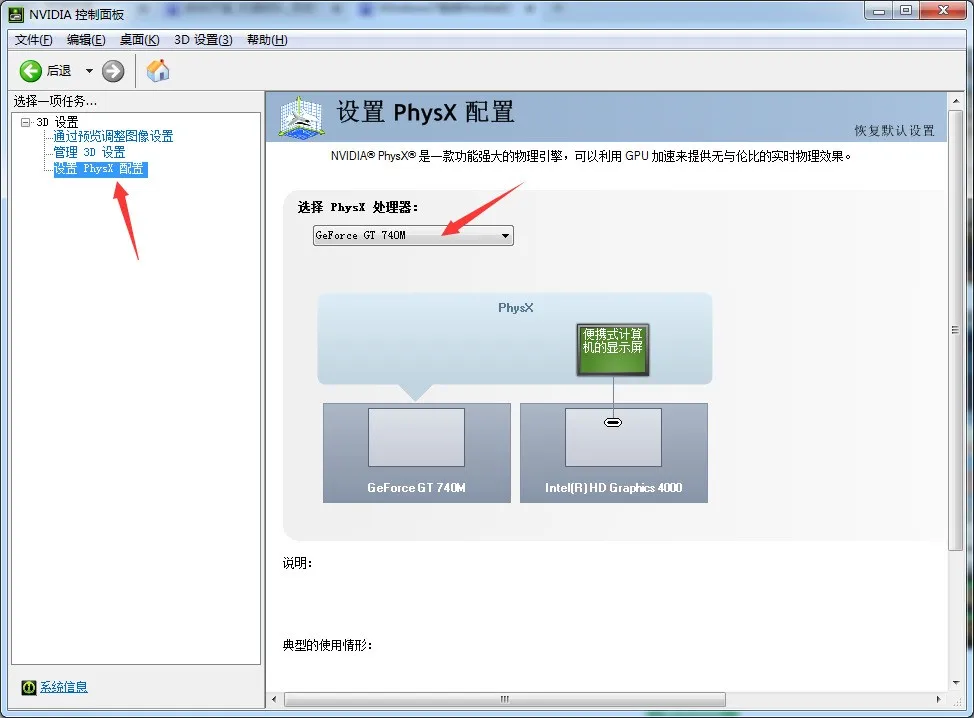Click the right side vertical scrollbar
Viewport: 974px width, 718px height.
click(955, 330)
